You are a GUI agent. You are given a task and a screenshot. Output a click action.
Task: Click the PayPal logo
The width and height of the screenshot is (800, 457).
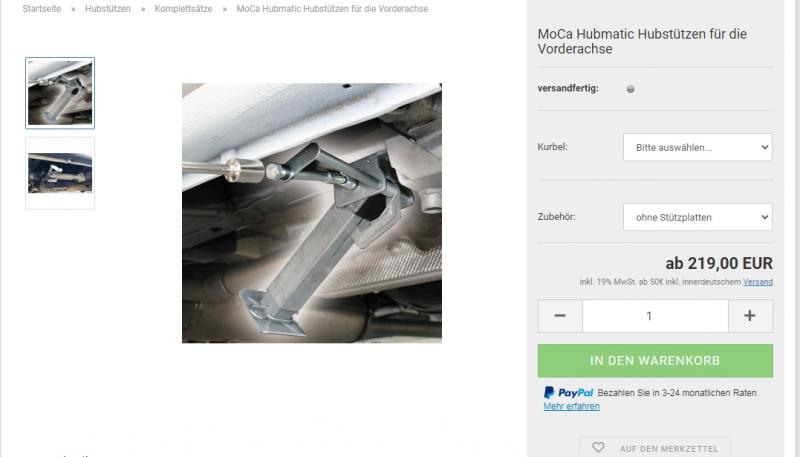point(568,392)
